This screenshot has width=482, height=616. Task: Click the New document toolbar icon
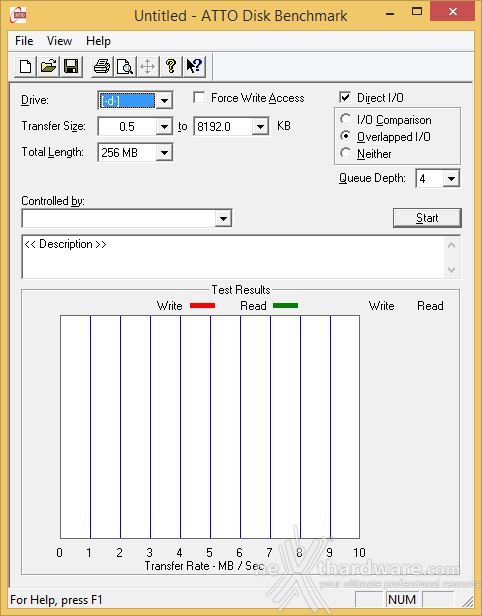tap(26, 66)
